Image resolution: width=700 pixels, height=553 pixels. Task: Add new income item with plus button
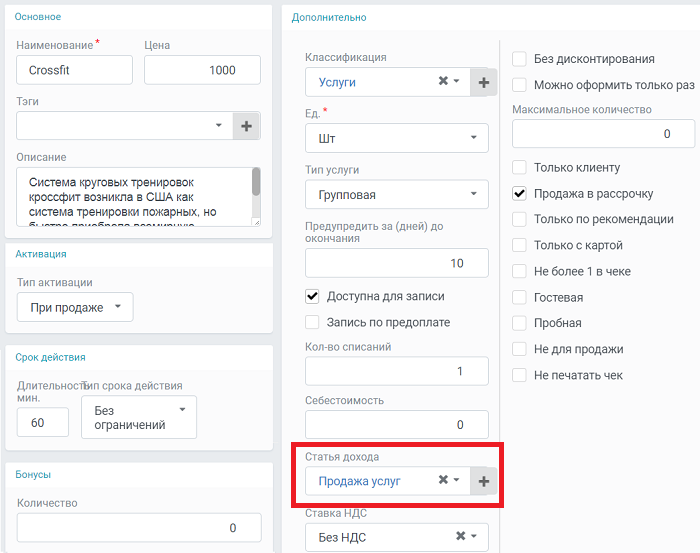click(x=483, y=481)
